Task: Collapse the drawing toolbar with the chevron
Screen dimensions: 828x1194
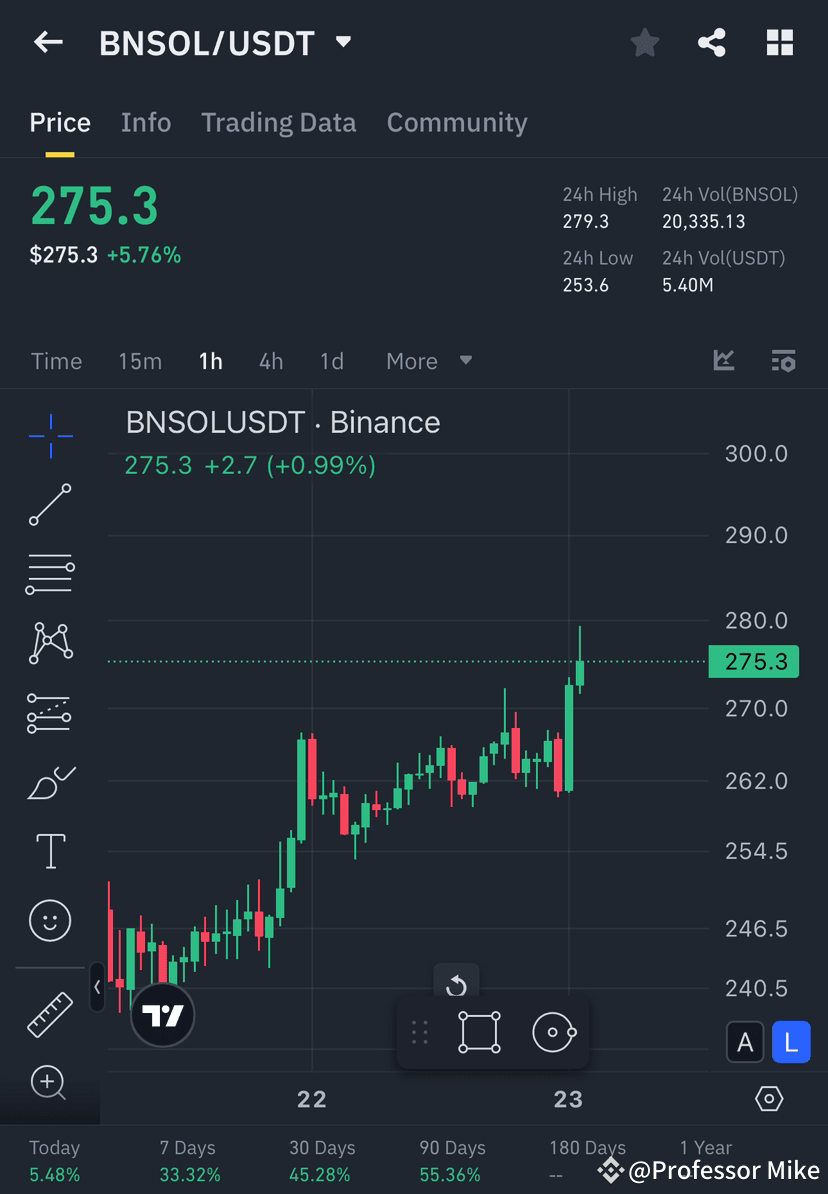Action: pyautogui.click(x=96, y=988)
